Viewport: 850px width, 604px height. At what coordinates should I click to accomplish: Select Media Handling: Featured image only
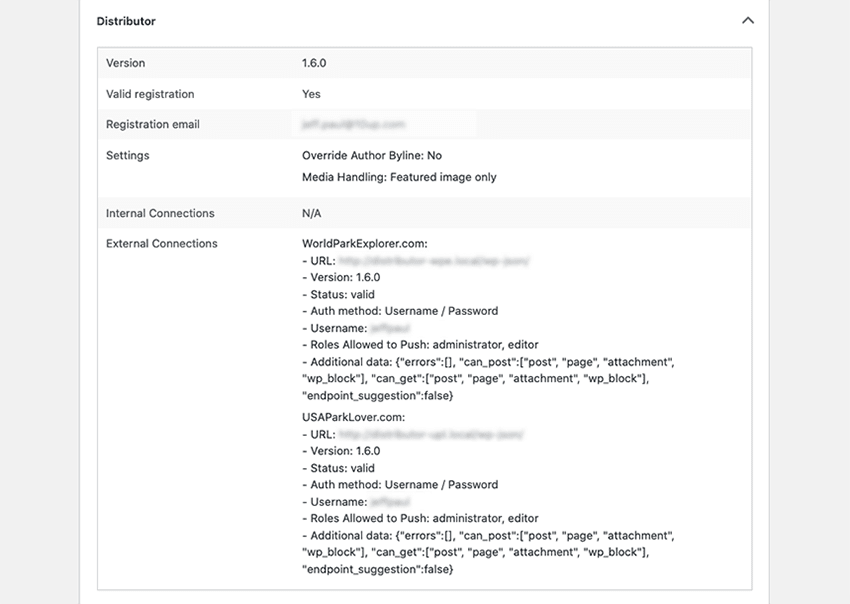click(x=399, y=177)
